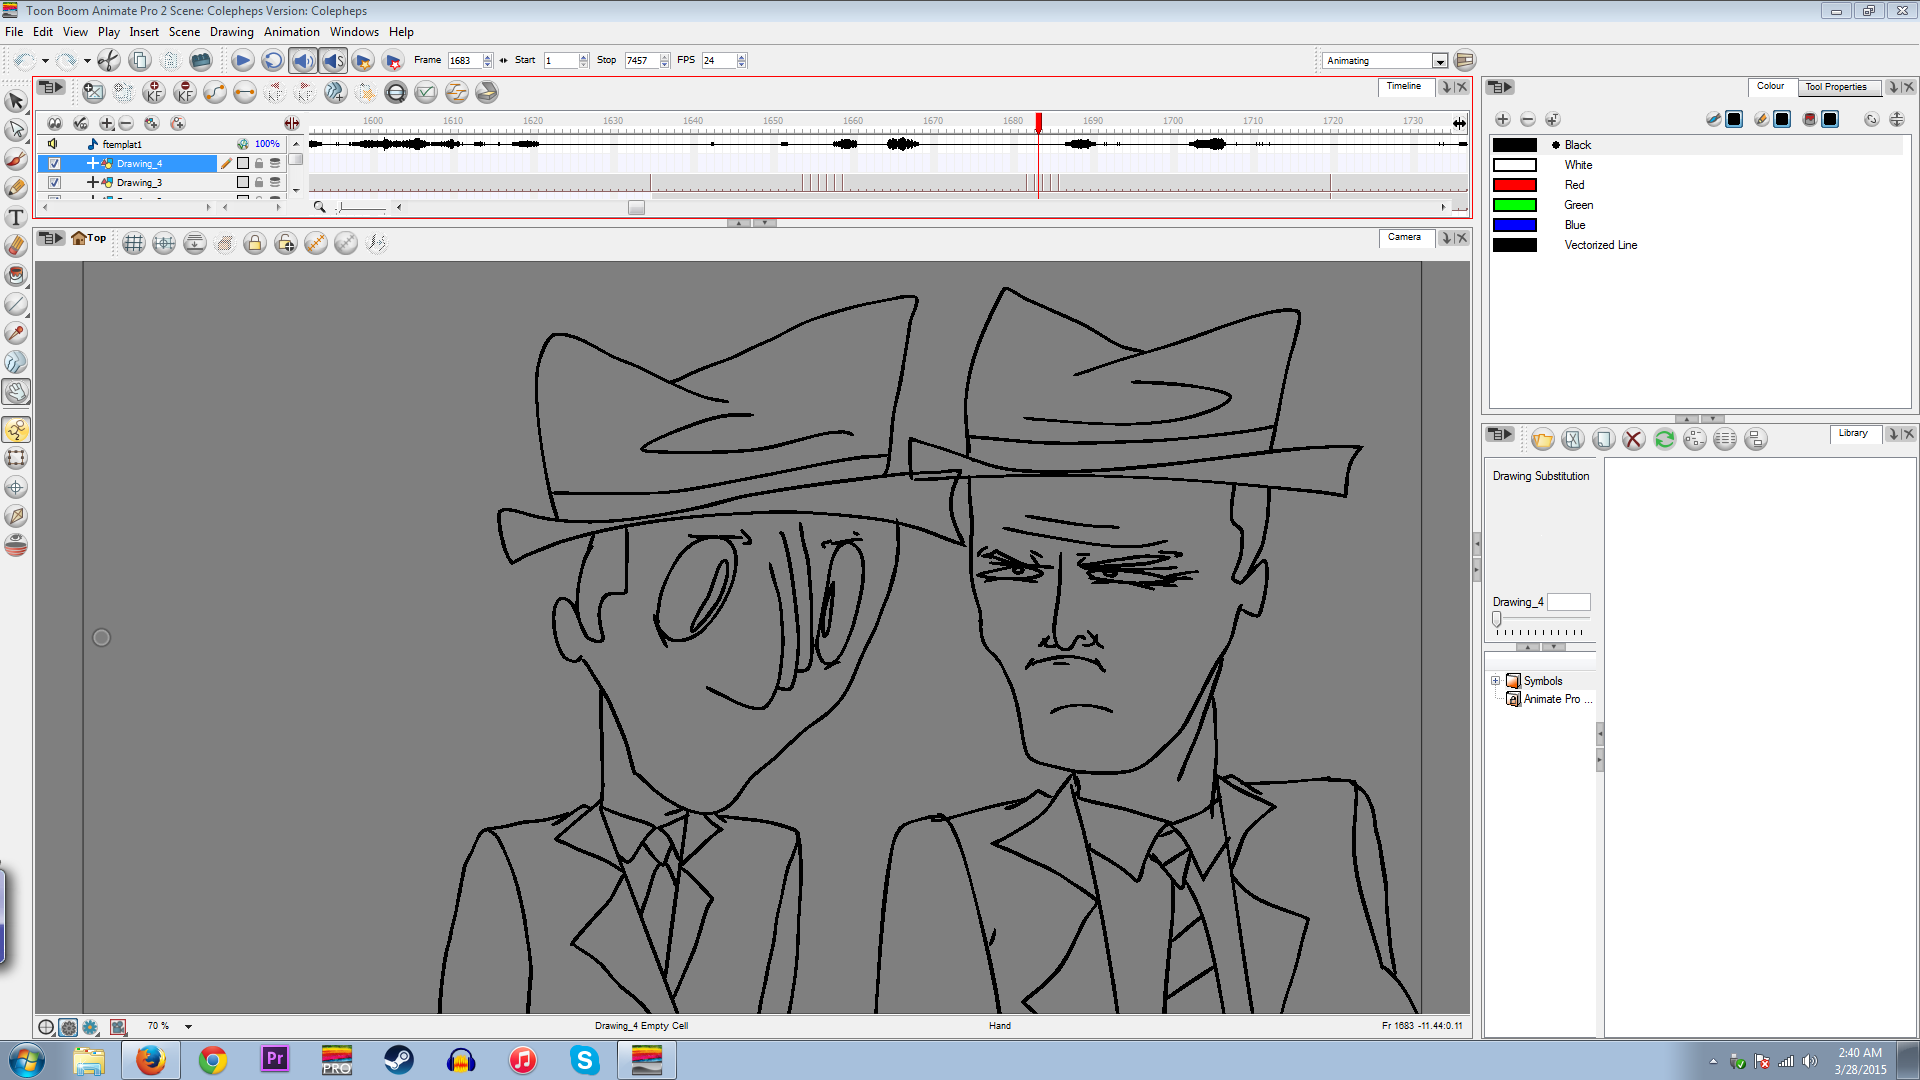Select the Pencil tool
This screenshot has height=1080, width=1920.
click(16, 188)
